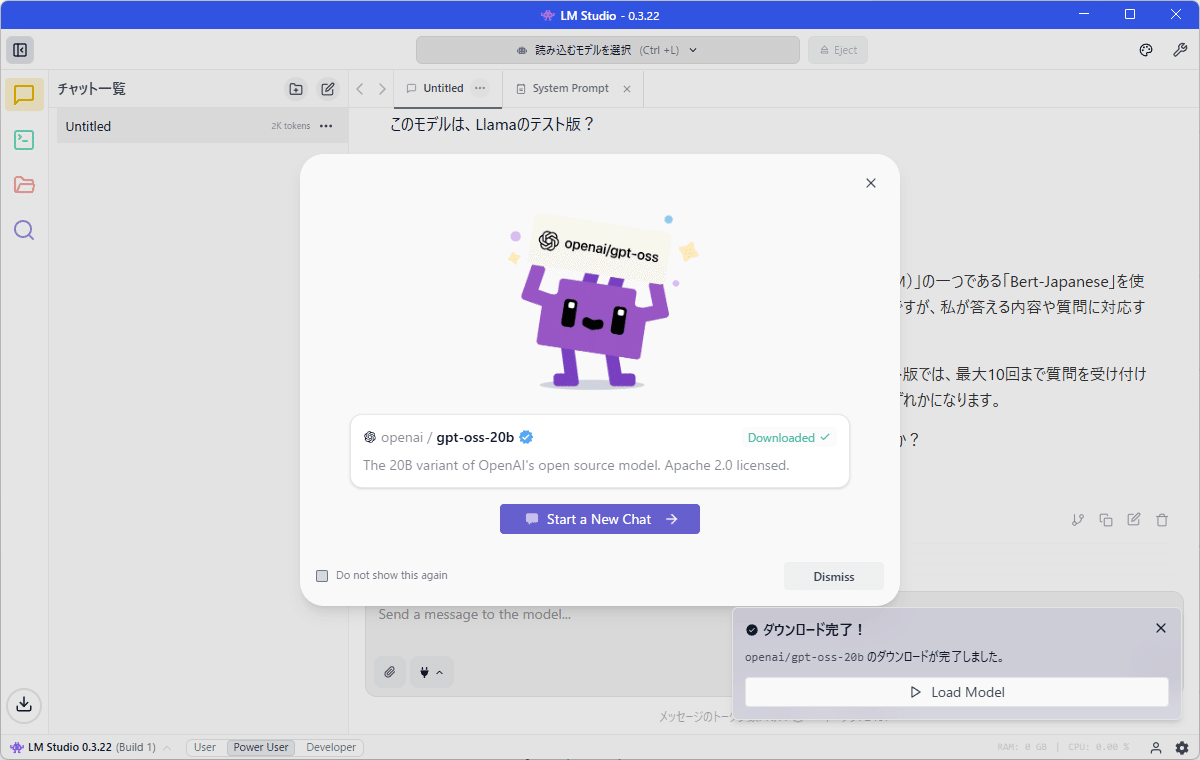Start a new folder for chats
This screenshot has height=760, width=1200.
296,89
